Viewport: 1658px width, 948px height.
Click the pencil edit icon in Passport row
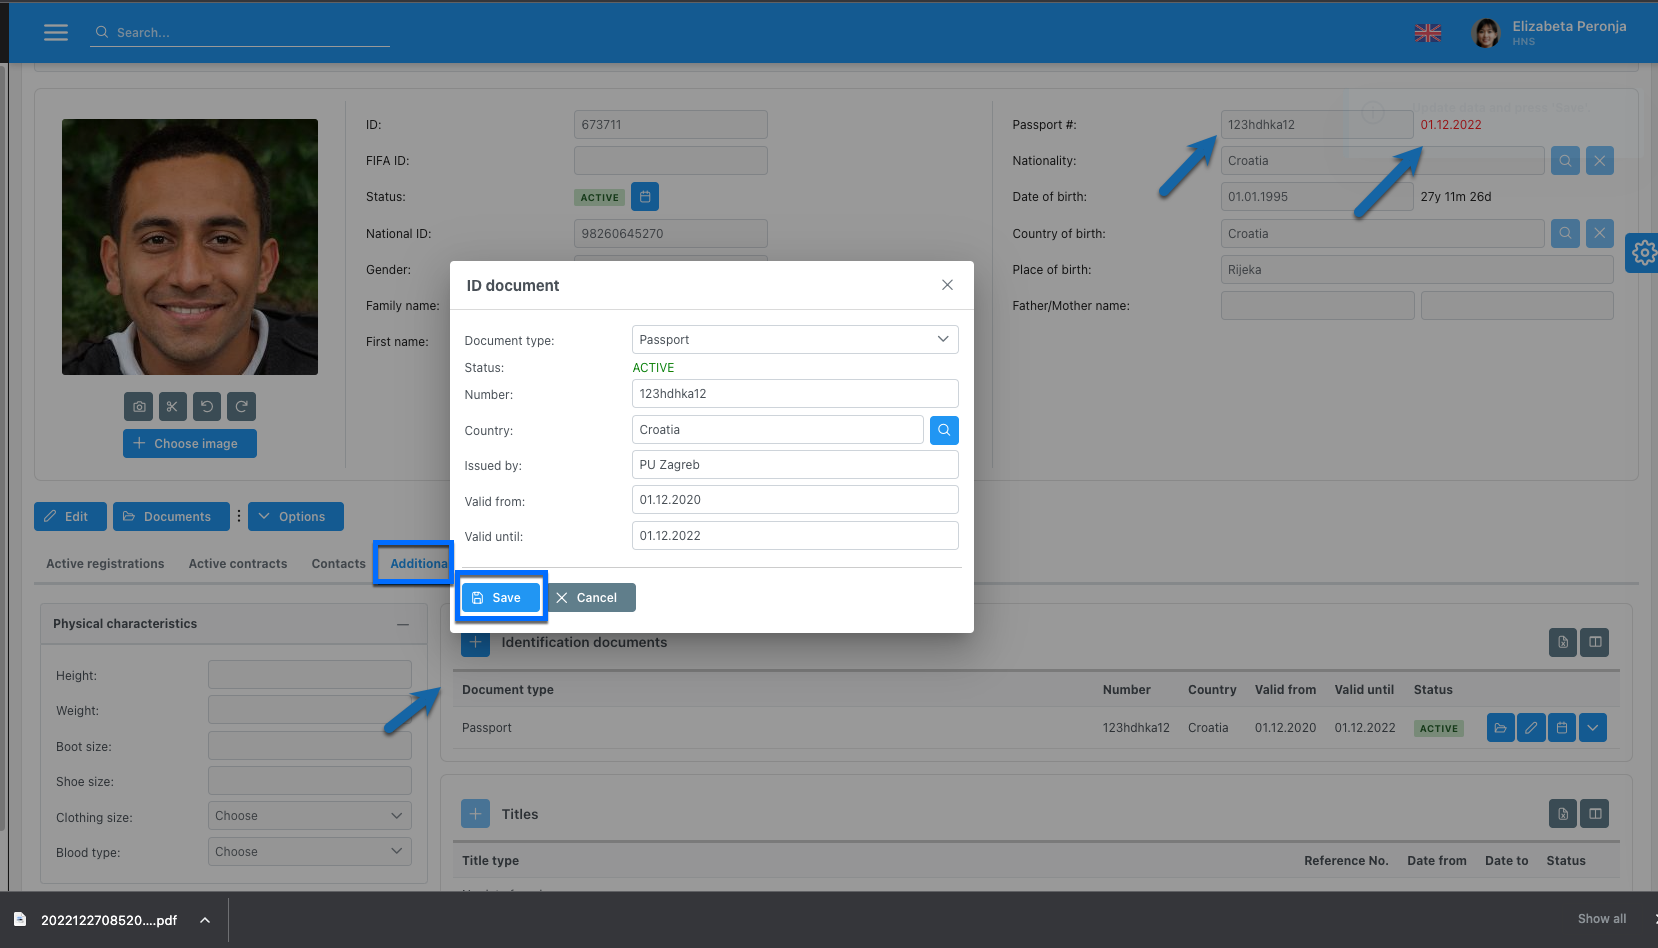point(1531,728)
